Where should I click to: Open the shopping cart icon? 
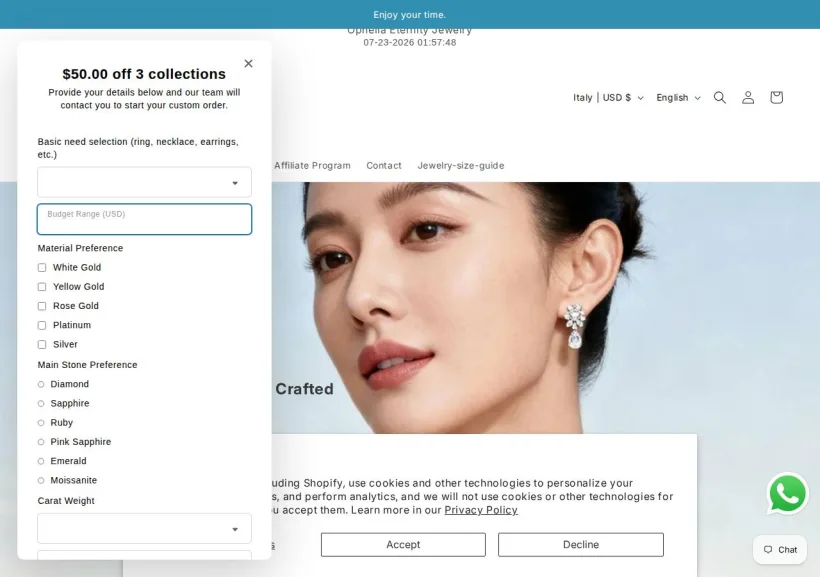776,98
